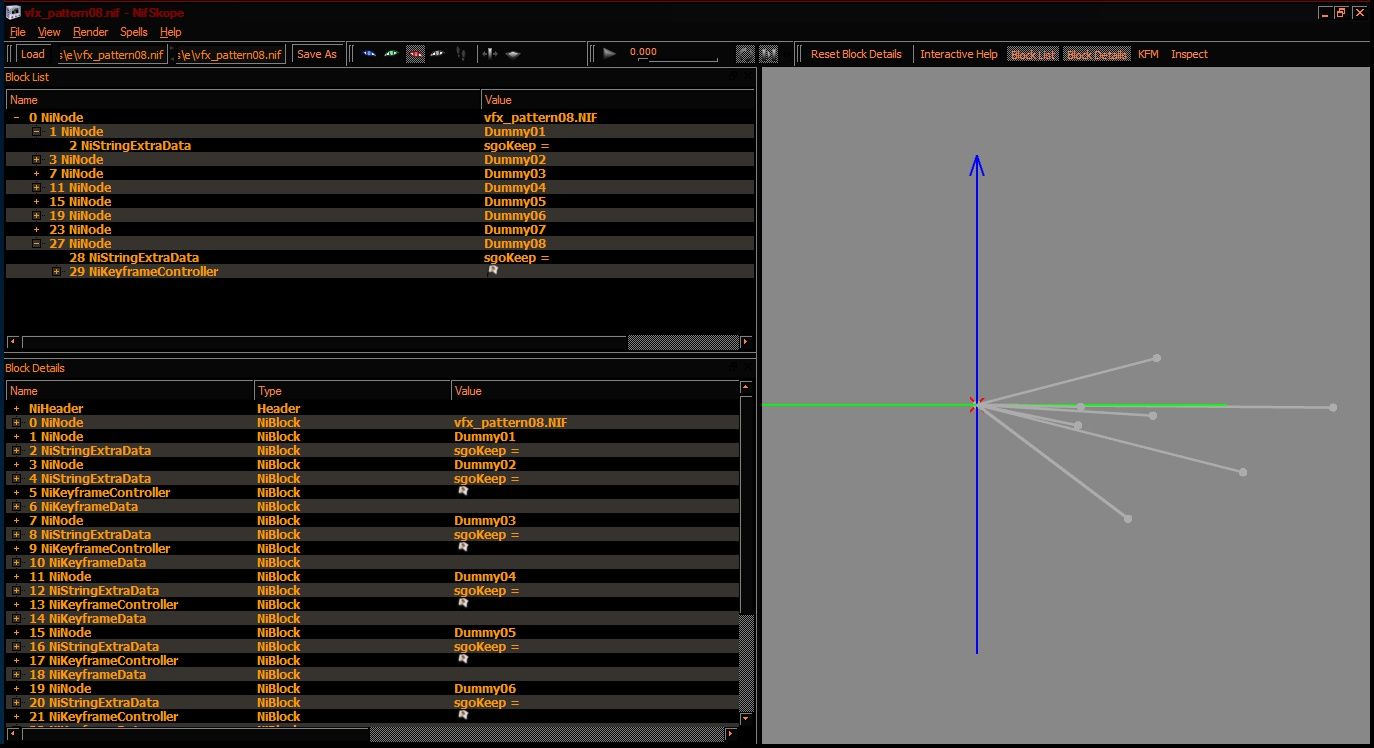1374x748 pixels.
Task: Expand 15 NiNode Dummy05 in Block List
Action: point(36,202)
